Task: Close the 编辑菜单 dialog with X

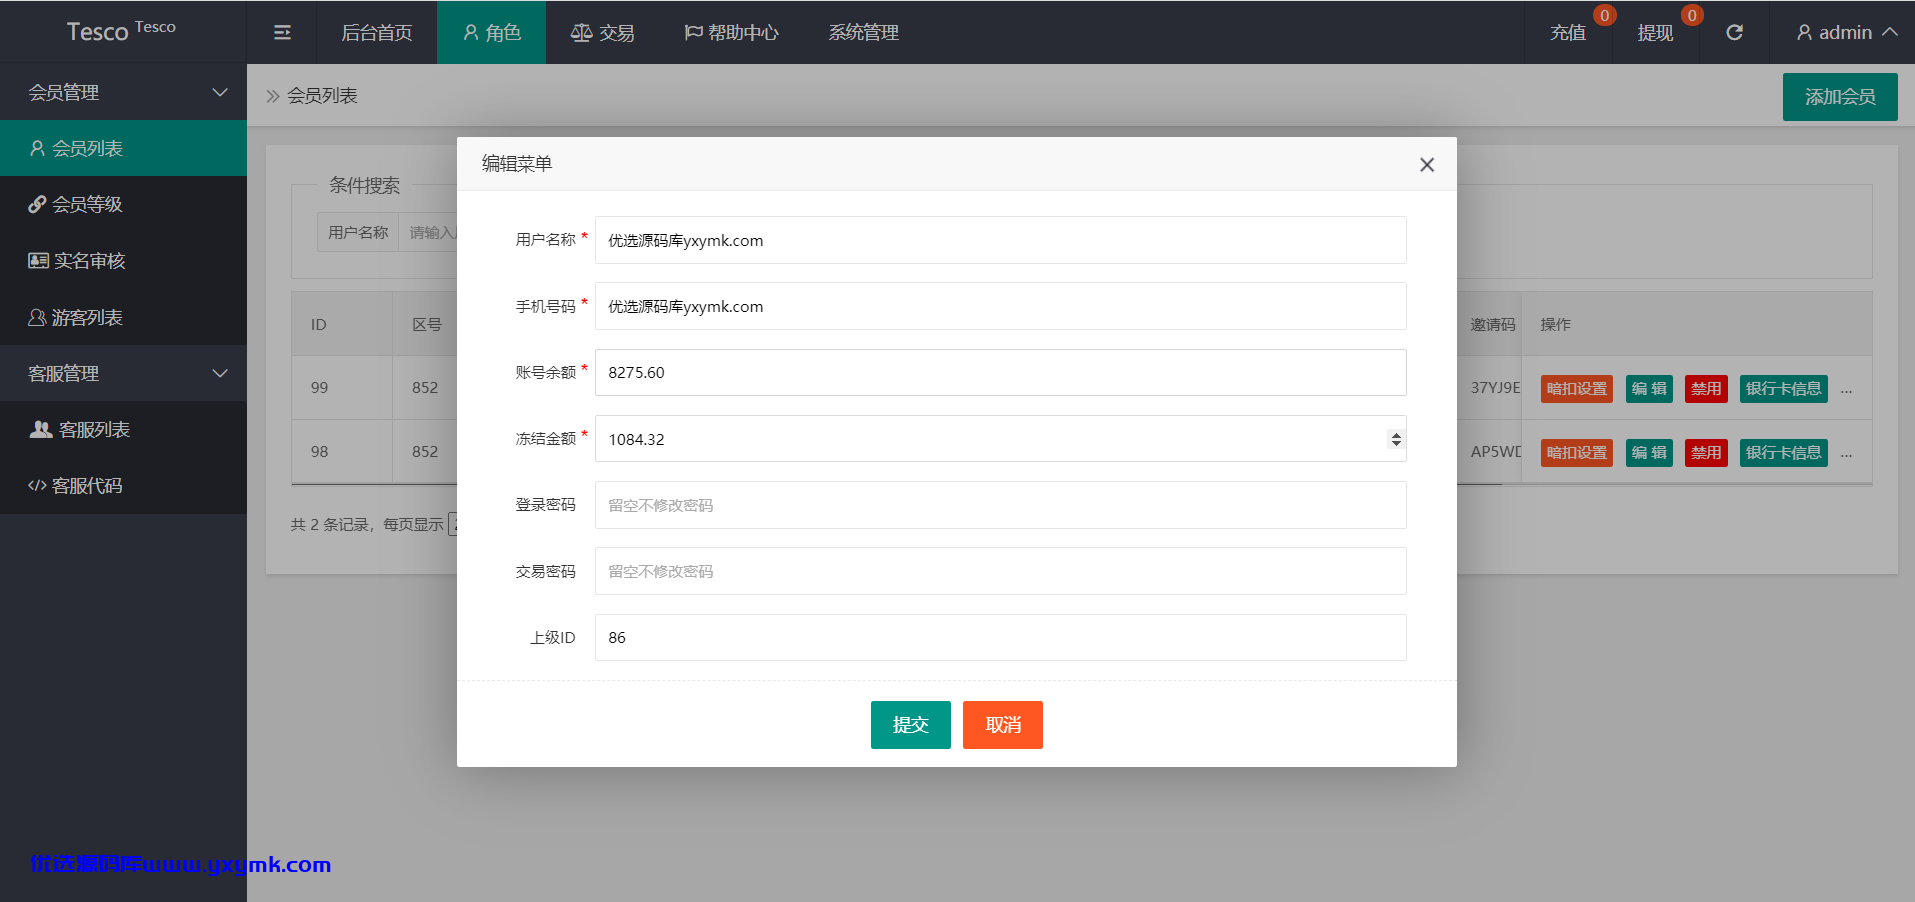Action: (1427, 164)
